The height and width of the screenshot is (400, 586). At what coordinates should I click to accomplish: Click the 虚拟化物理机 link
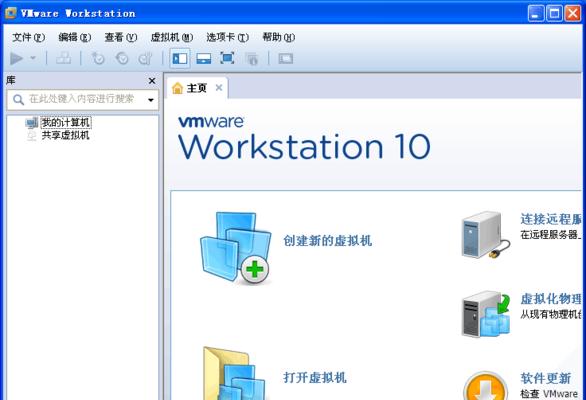(x=551, y=299)
